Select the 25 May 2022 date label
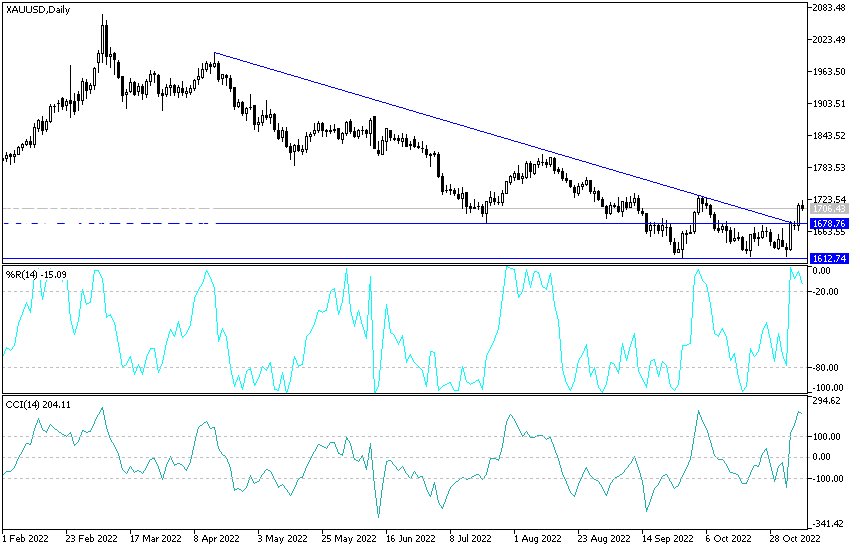 349,538
